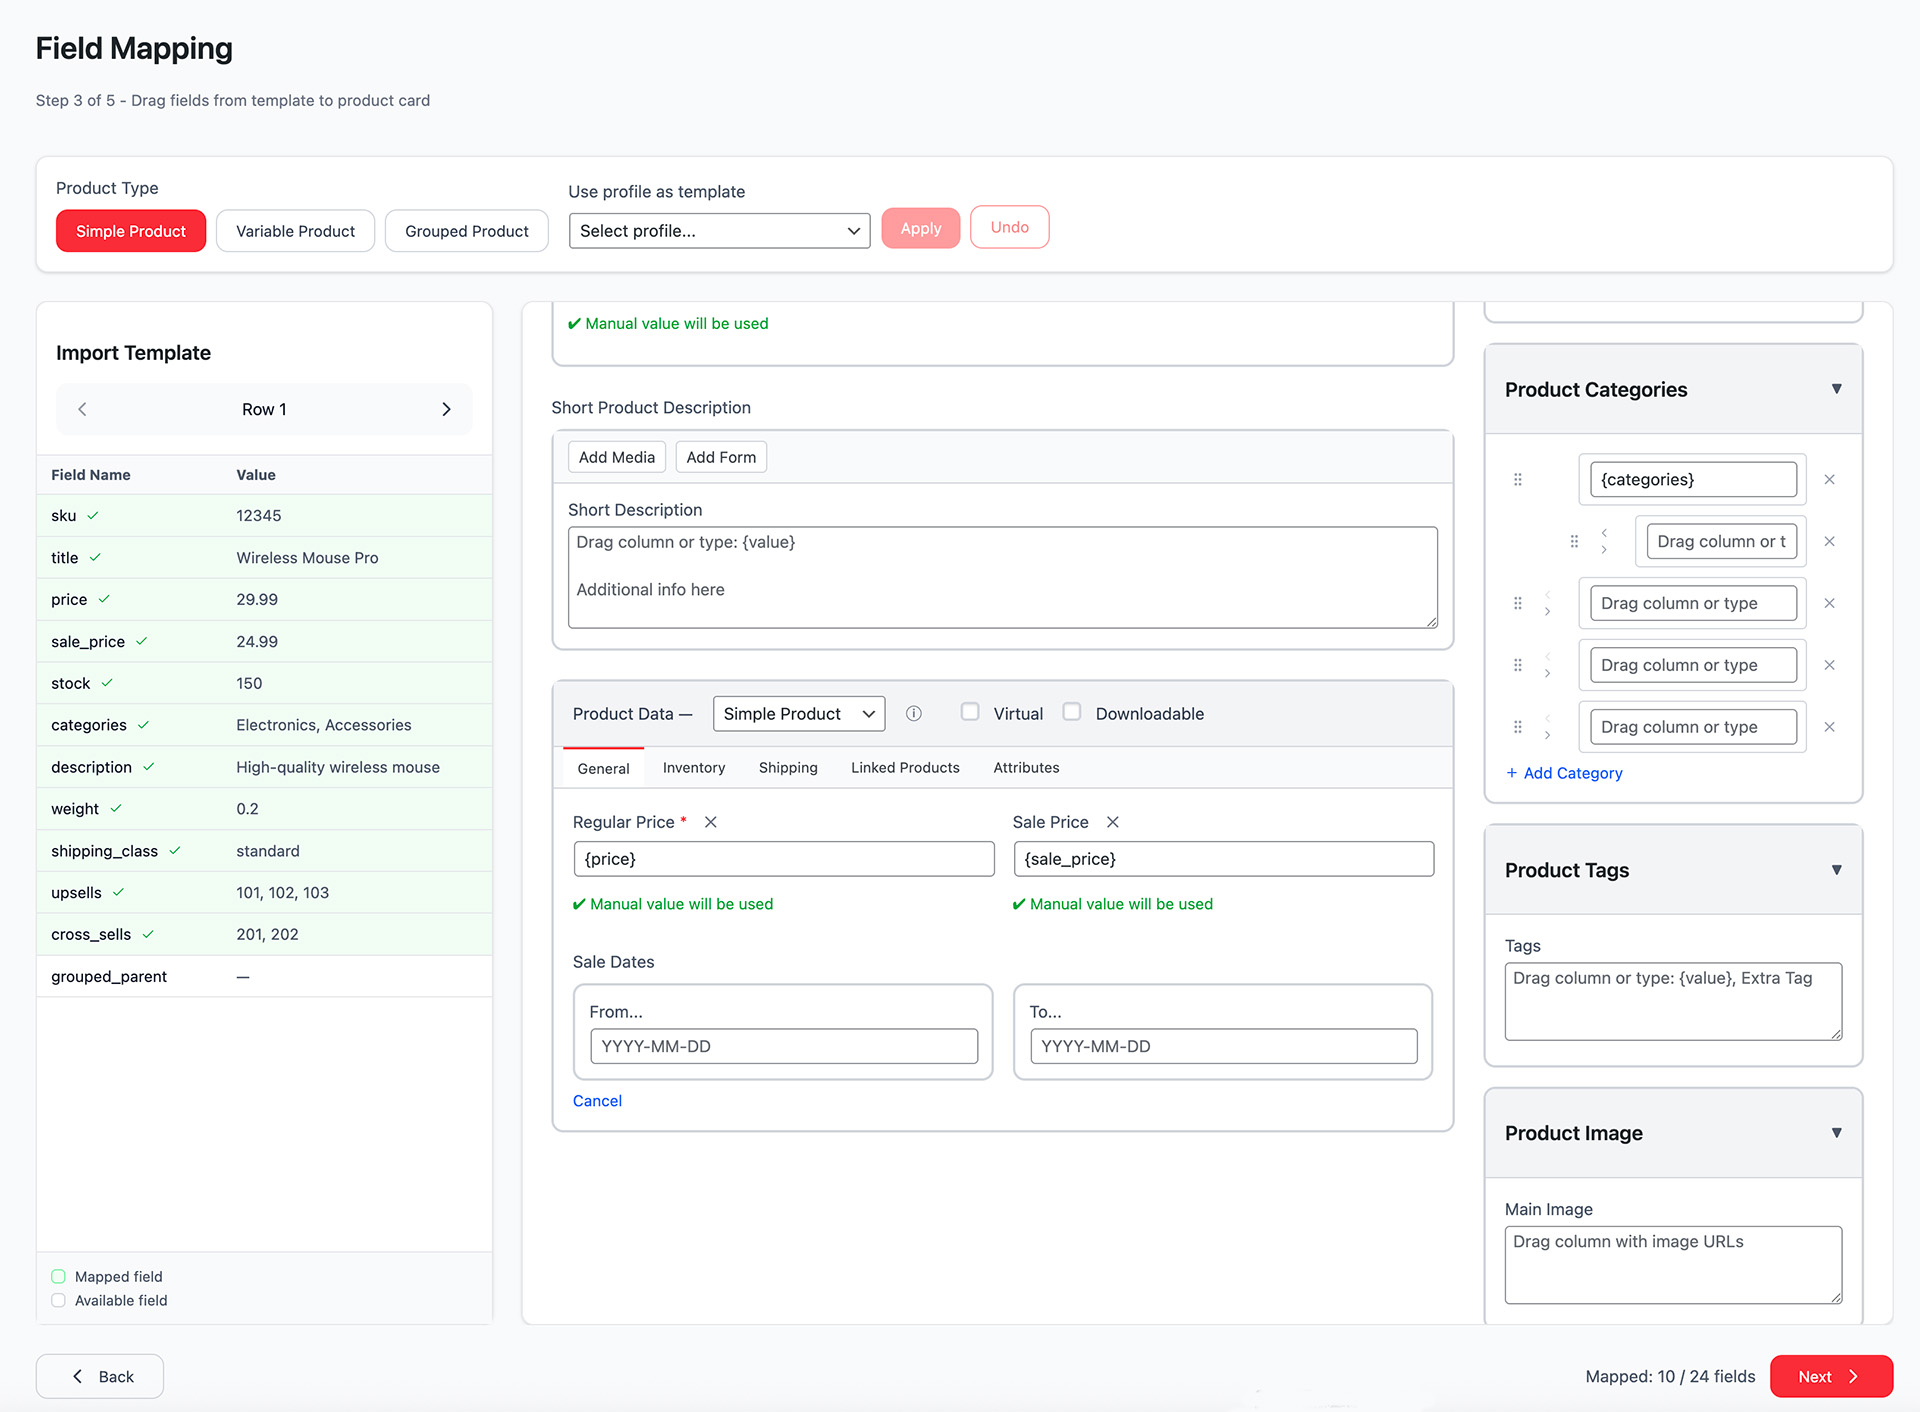Screen dimensions: 1920x1412
Task: Go to previous template row arrow
Action: [82, 409]
